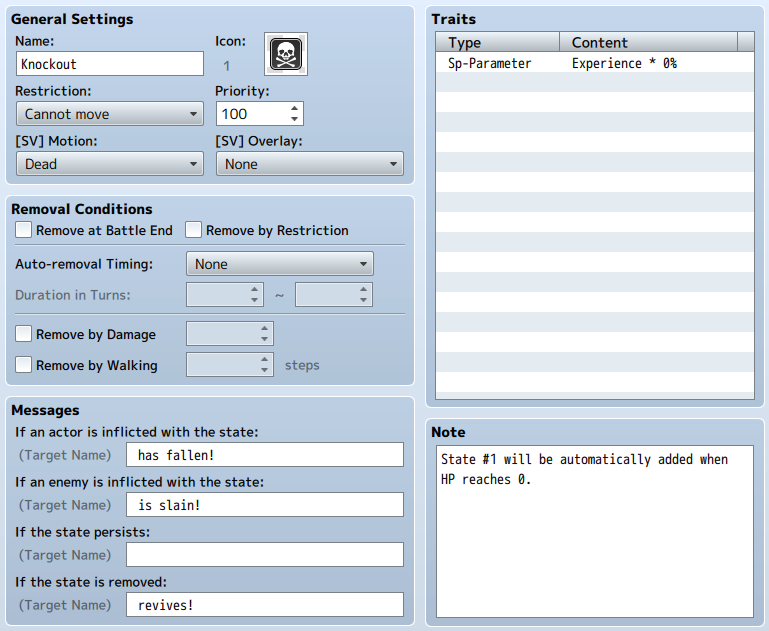Image resolution: width=769 pixels, height=631 pixels.
Task: Expand the [SV] Overlay dropdown
Action: point(310,164)
